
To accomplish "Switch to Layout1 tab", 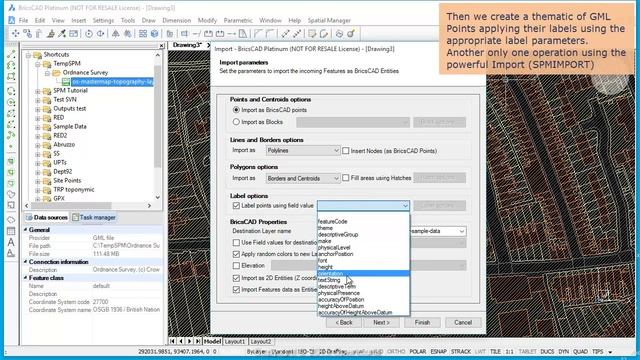I will coord(235,342).
